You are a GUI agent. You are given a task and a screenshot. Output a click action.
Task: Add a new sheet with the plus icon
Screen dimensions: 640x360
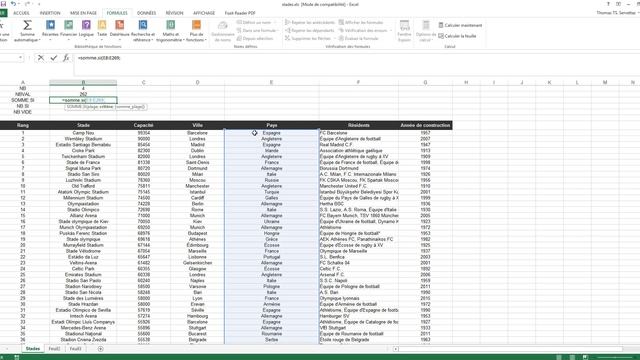tap(100, 349)
